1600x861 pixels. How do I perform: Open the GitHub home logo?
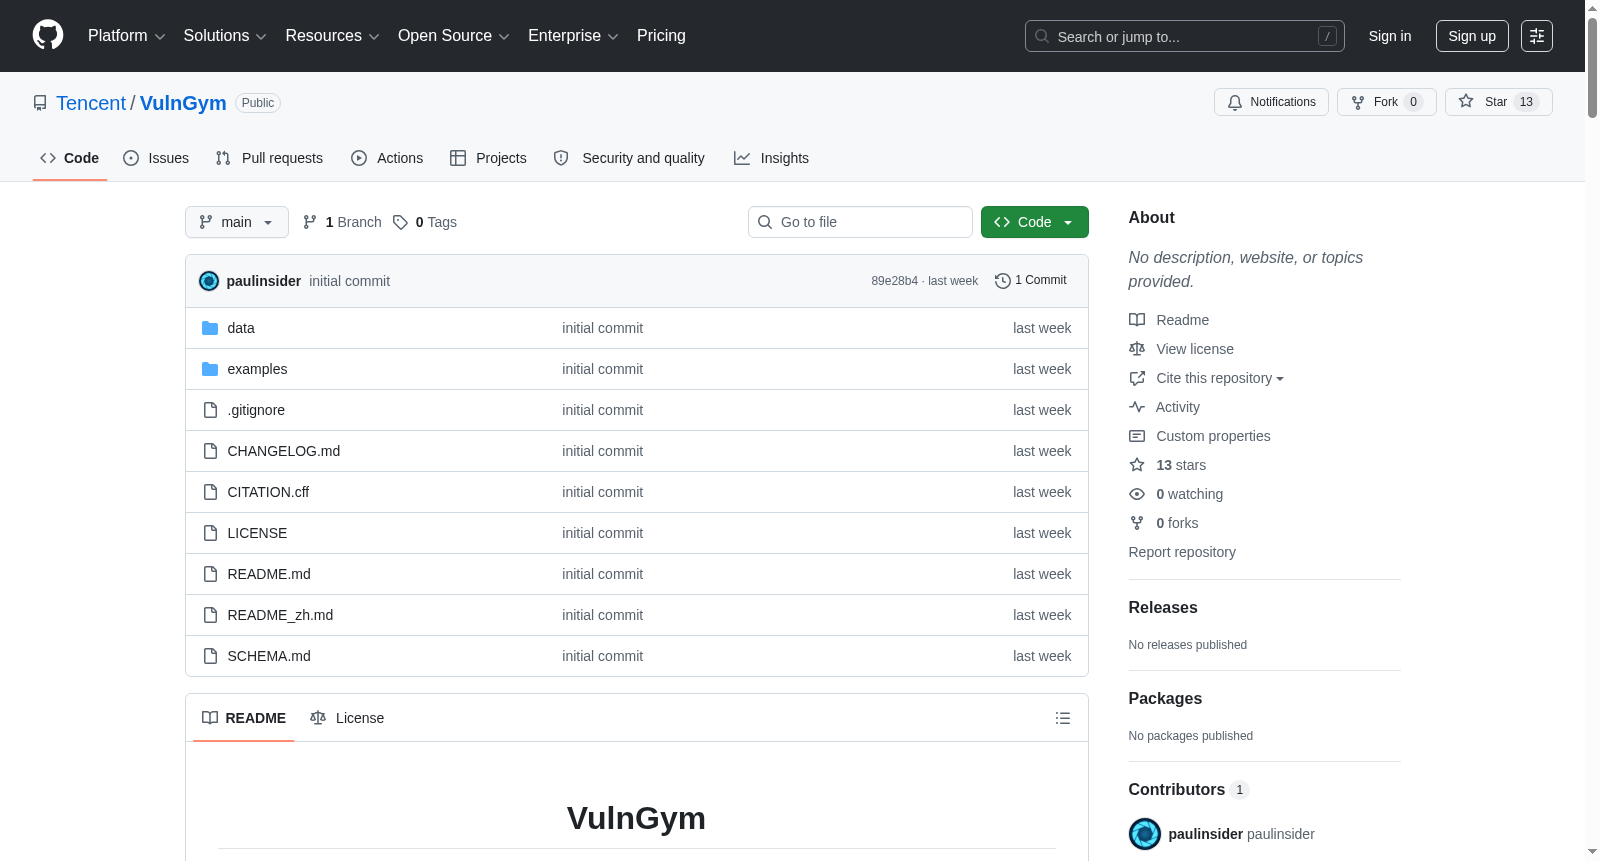click(48, 35)
